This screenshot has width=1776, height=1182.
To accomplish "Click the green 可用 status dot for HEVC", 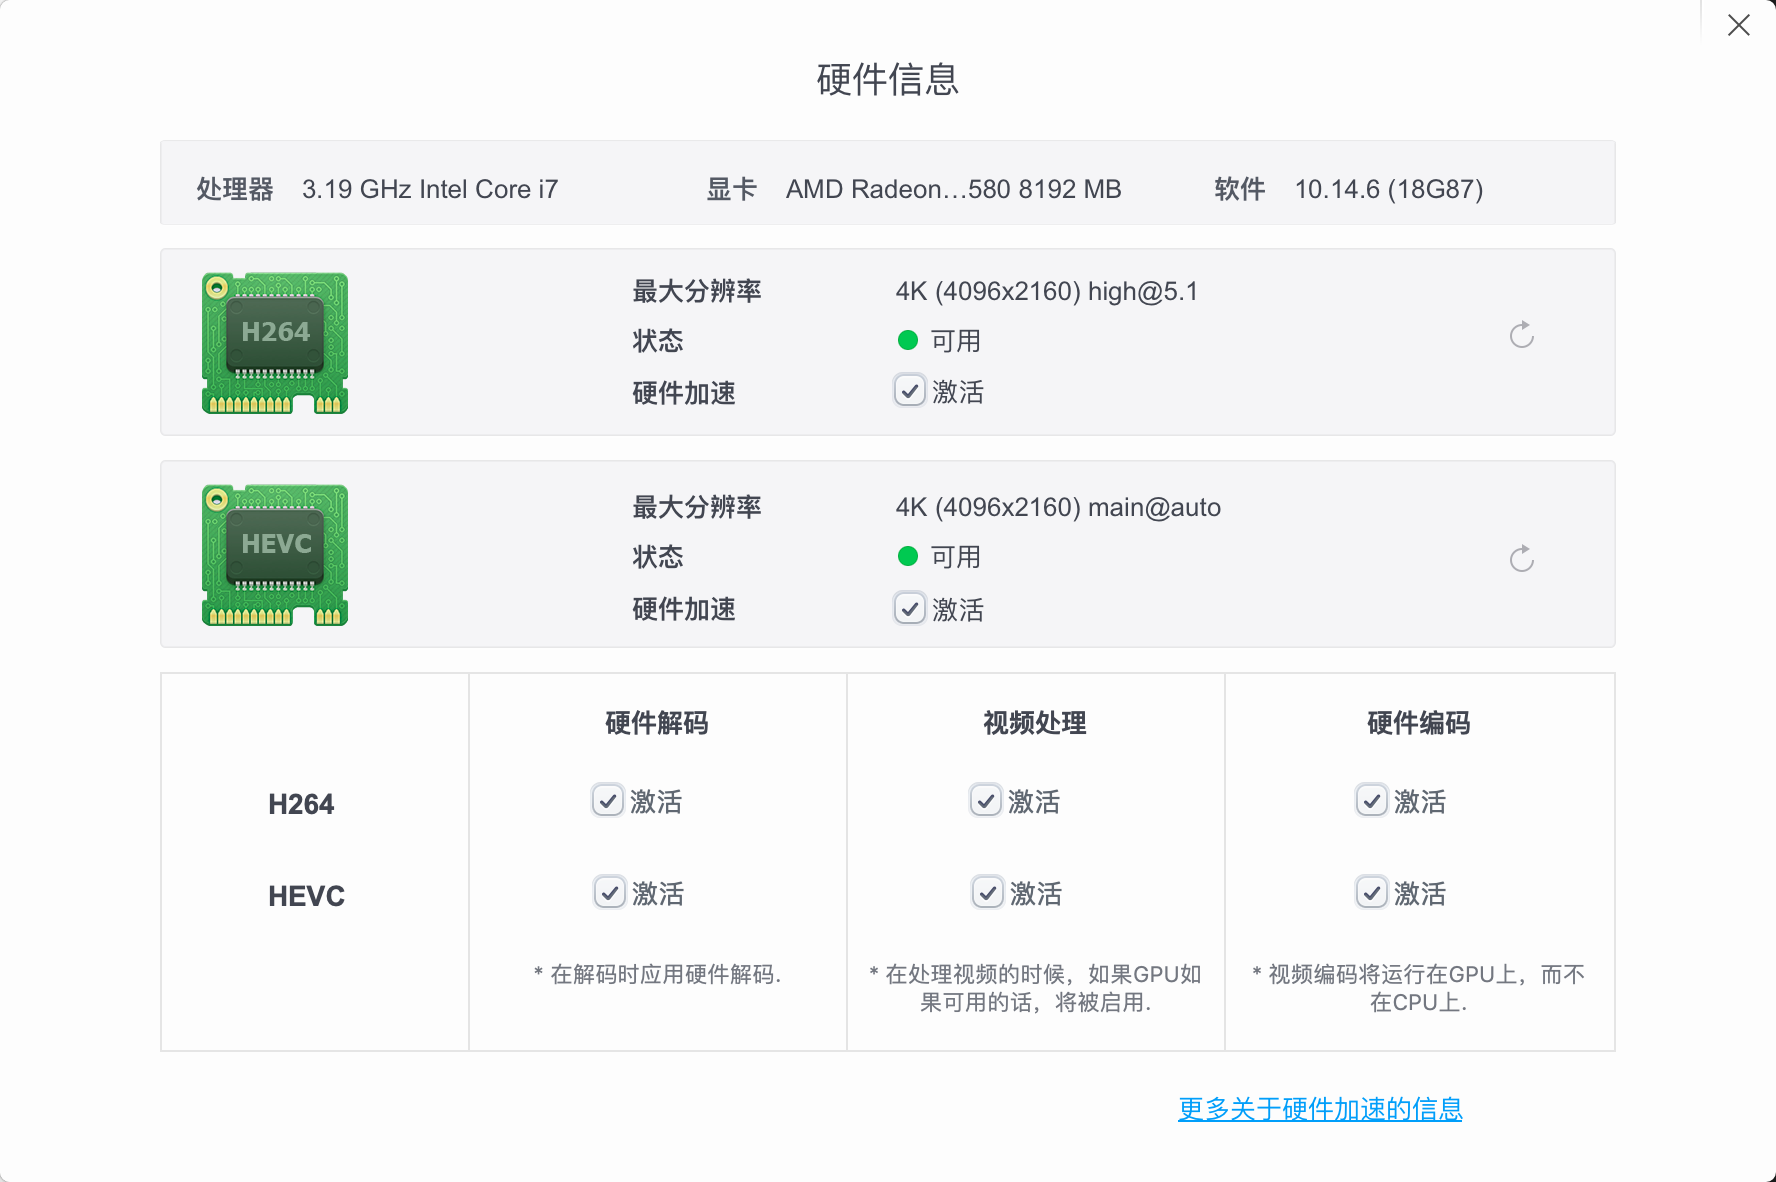I will (908, 556).
